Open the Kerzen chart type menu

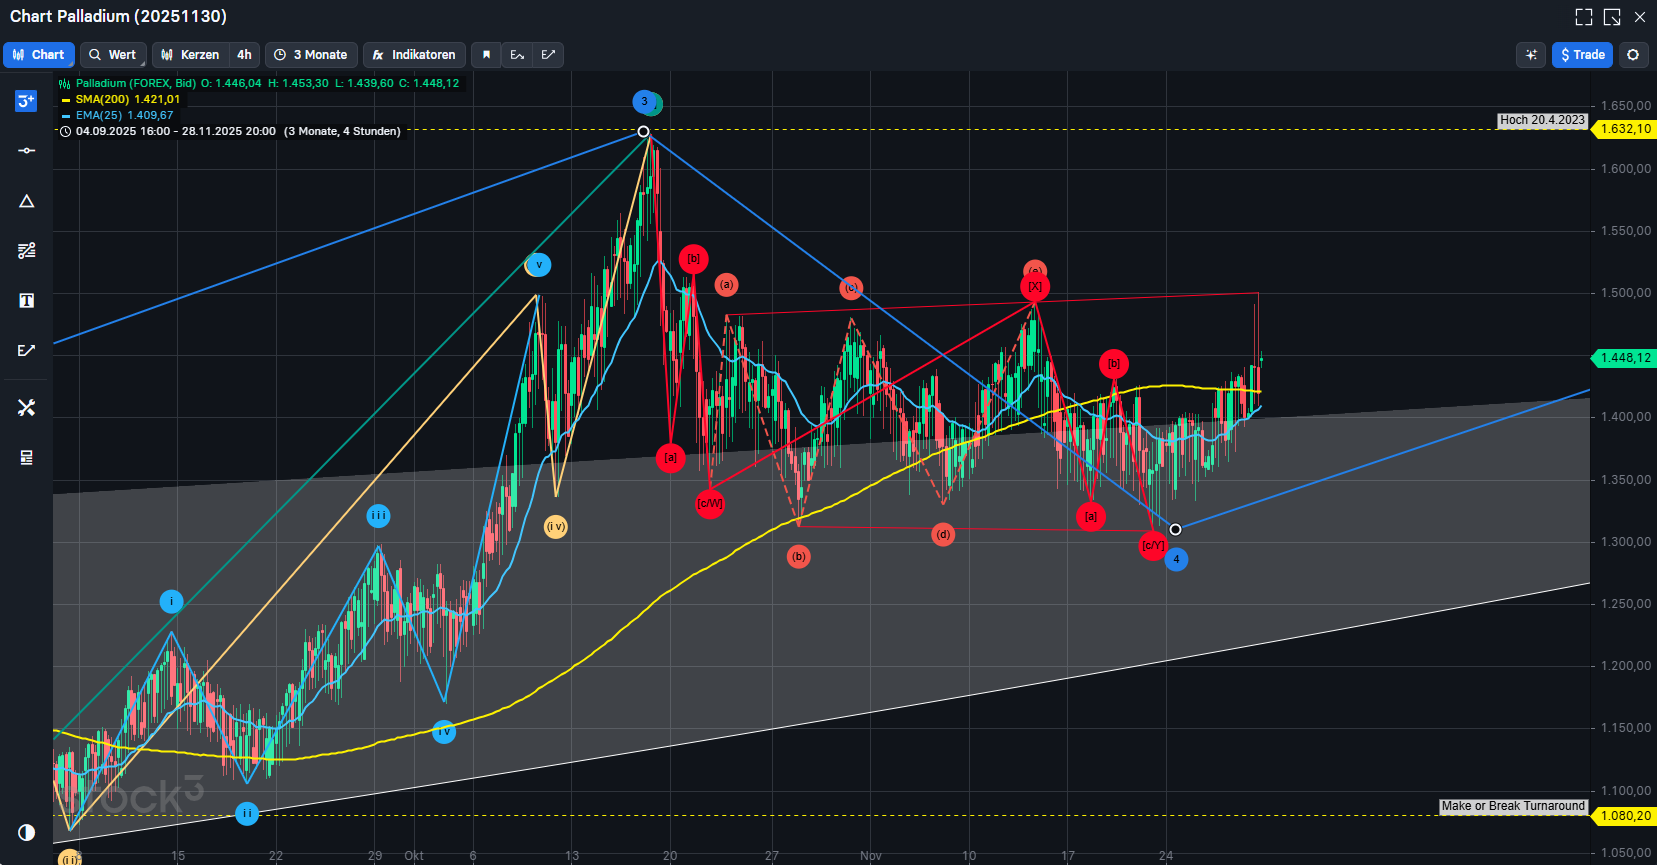coord(191,55)
